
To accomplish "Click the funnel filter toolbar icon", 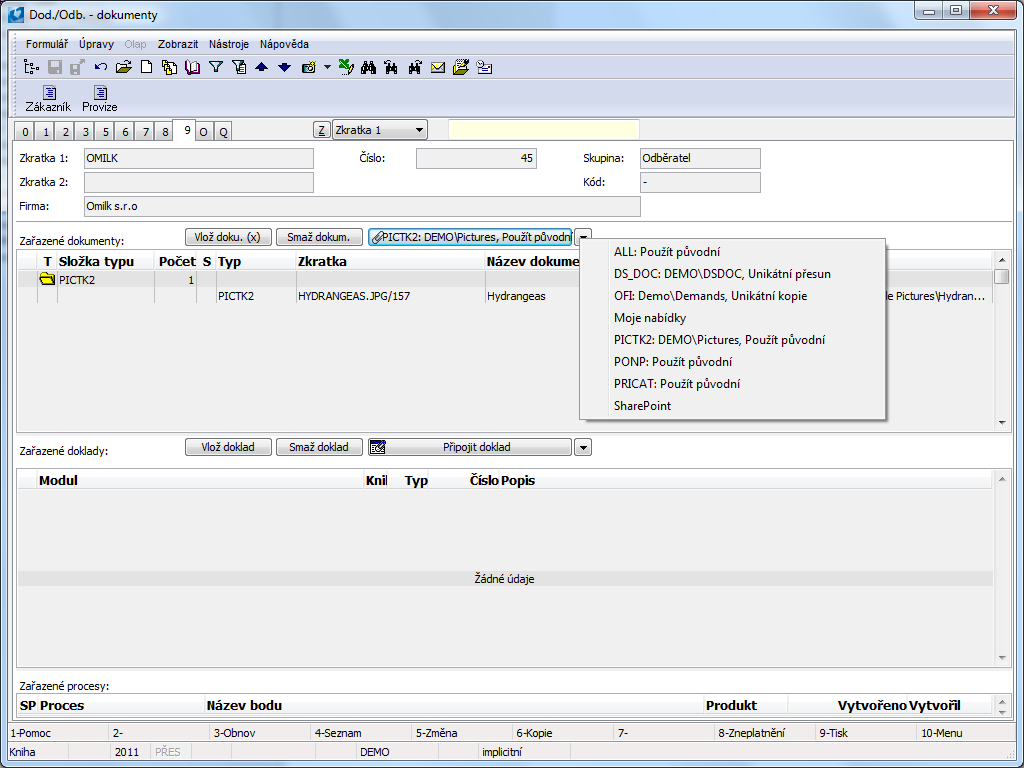I will 215,68.
